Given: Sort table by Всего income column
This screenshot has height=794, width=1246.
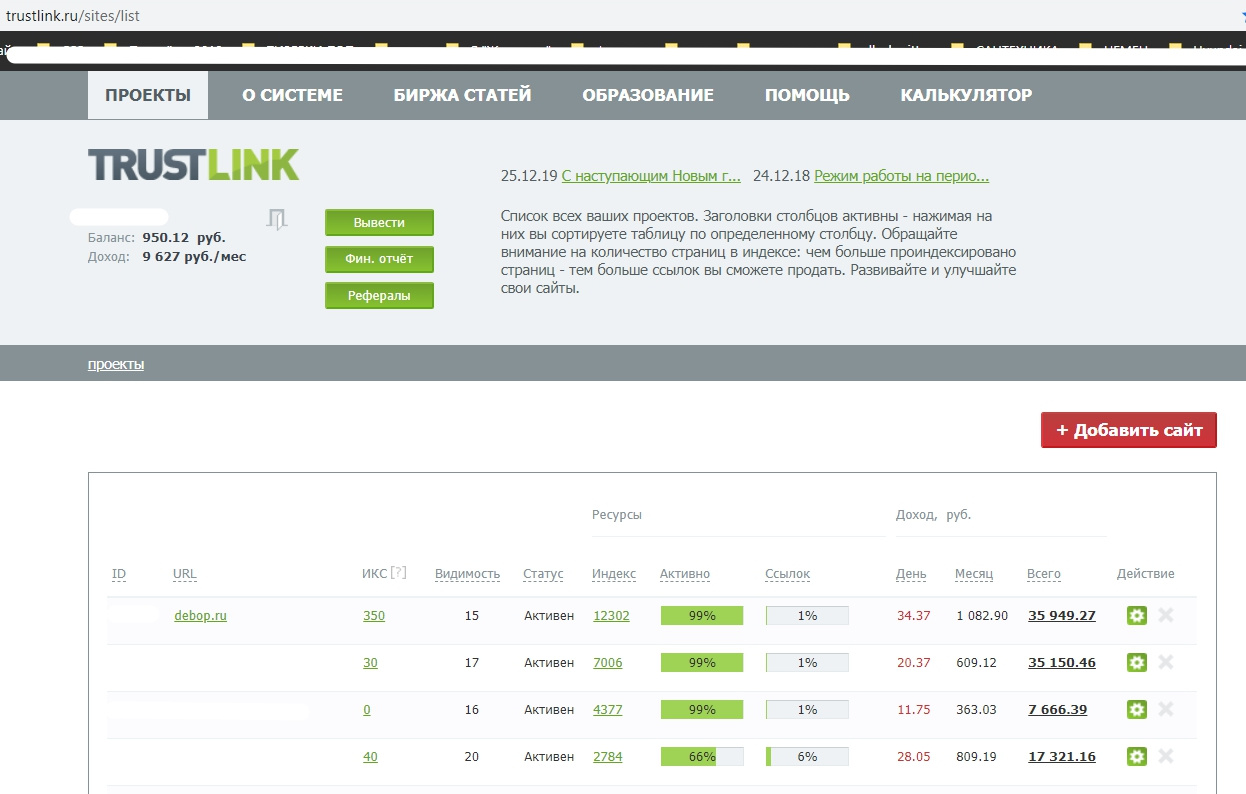Looking at the screenshot, I should pyautogui.click(x=1044, y=574).
